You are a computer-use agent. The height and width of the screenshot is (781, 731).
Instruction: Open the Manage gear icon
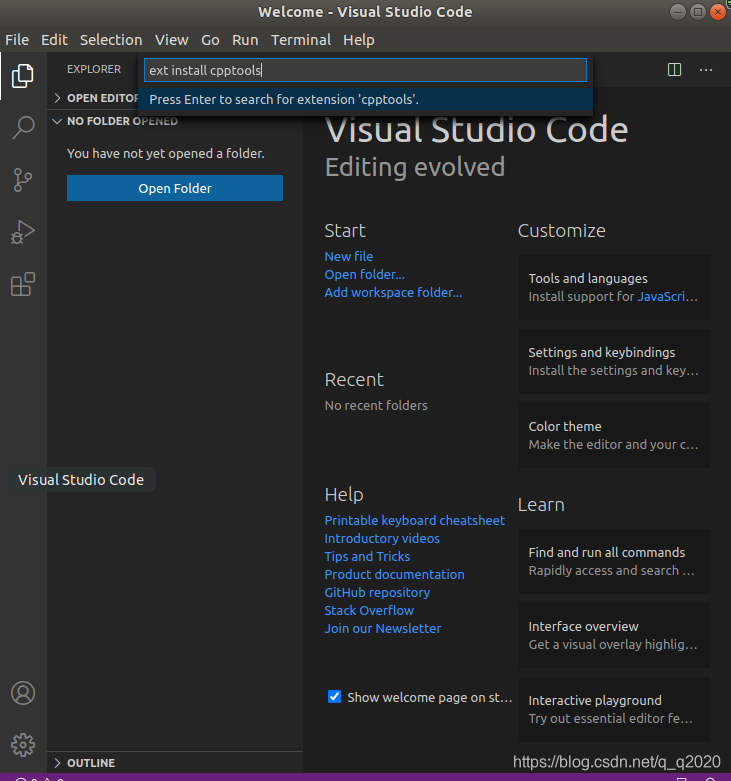coord(23,745)
